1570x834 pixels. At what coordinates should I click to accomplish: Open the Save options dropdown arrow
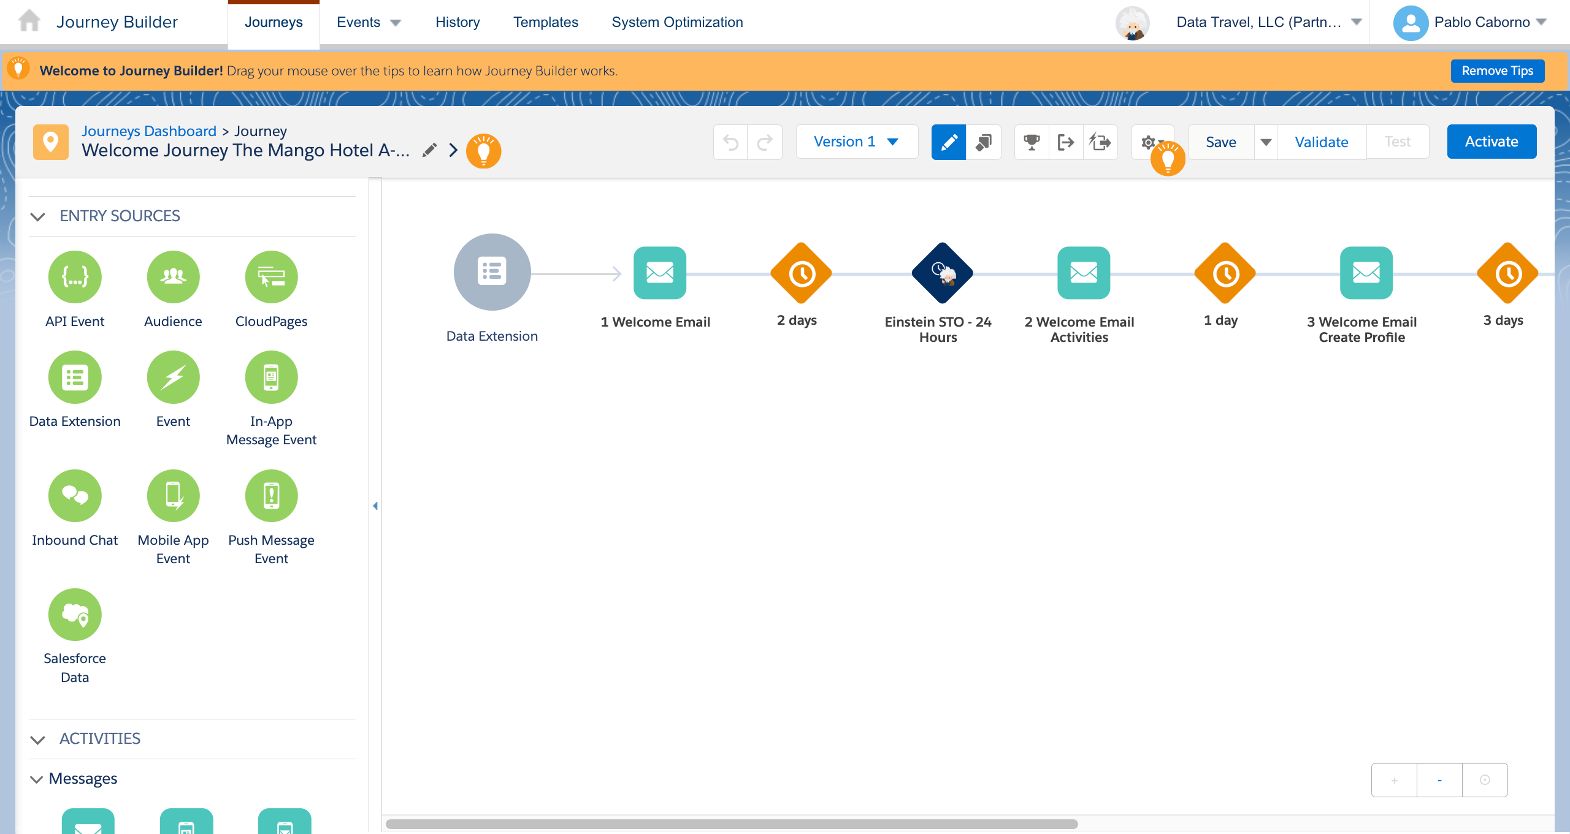coord(1266,142)
